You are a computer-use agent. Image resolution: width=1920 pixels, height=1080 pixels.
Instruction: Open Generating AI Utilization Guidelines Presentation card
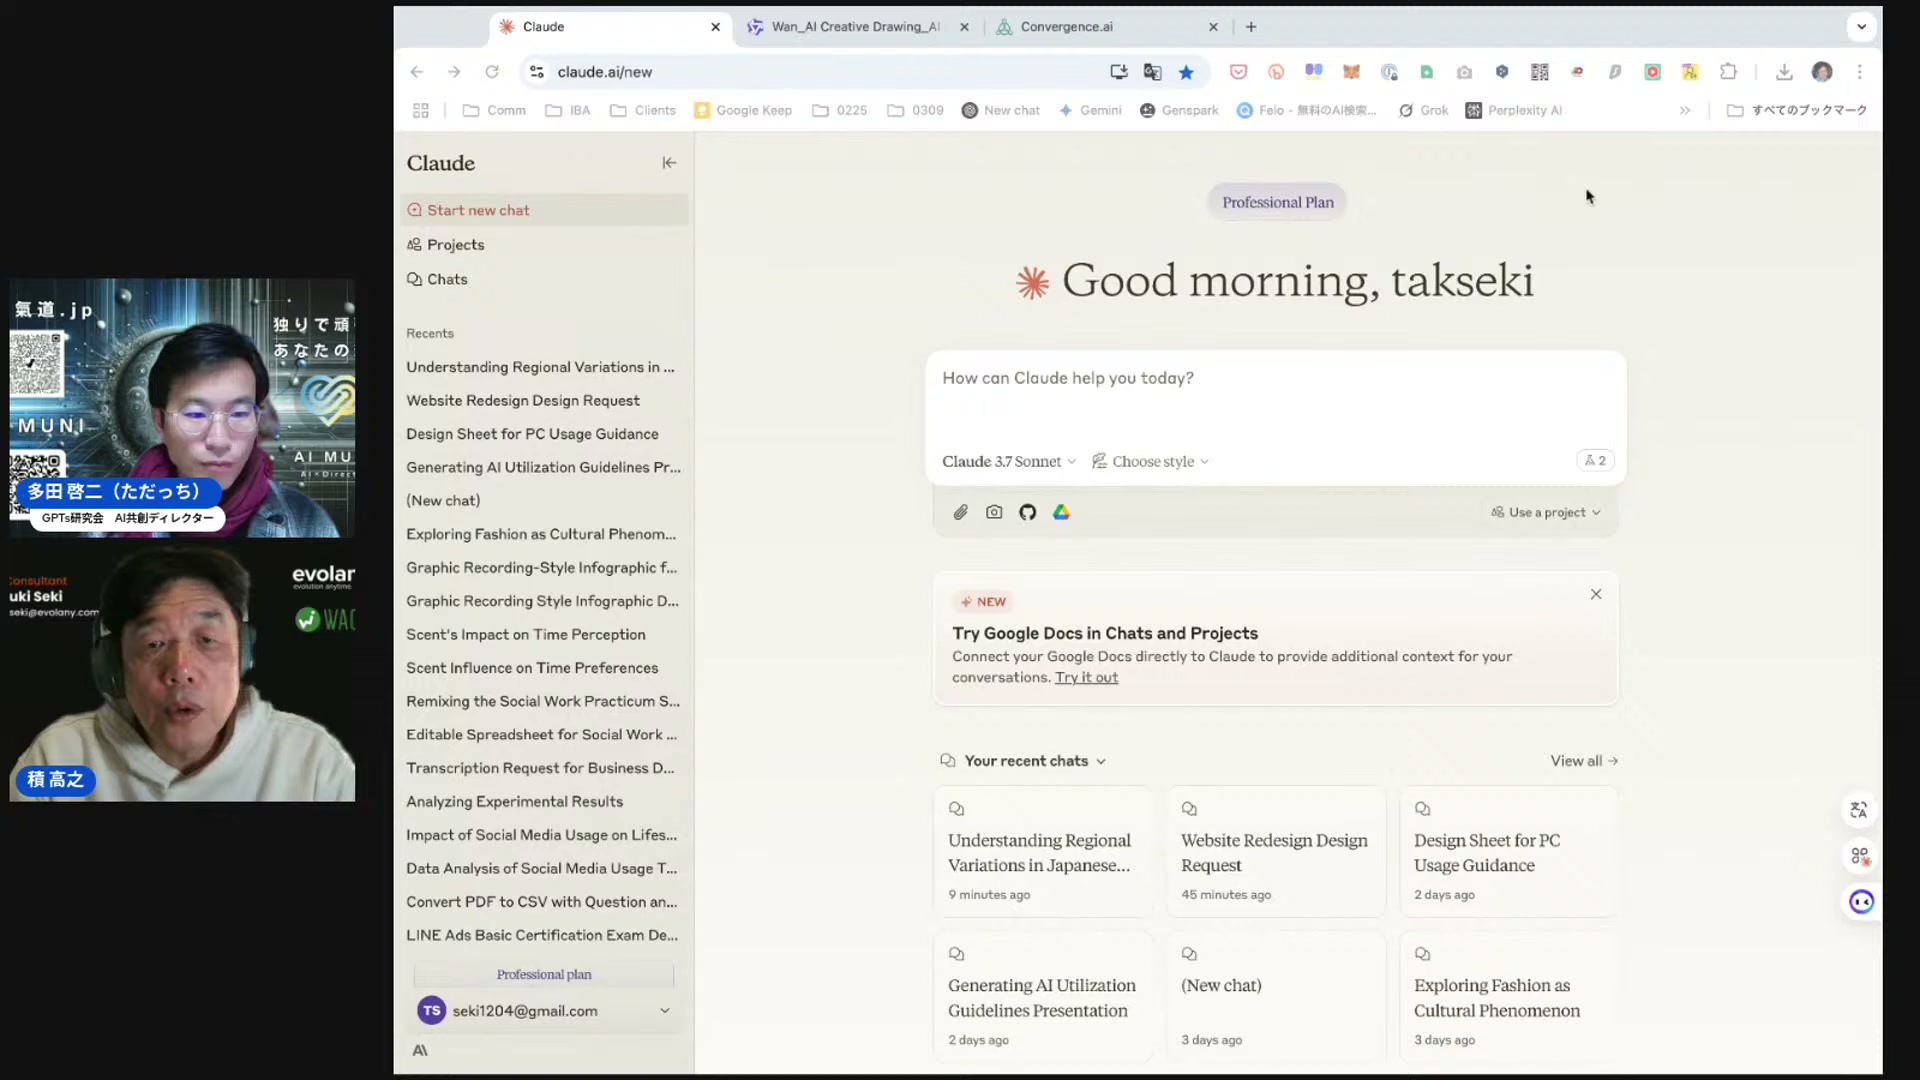pos(1043,996)
